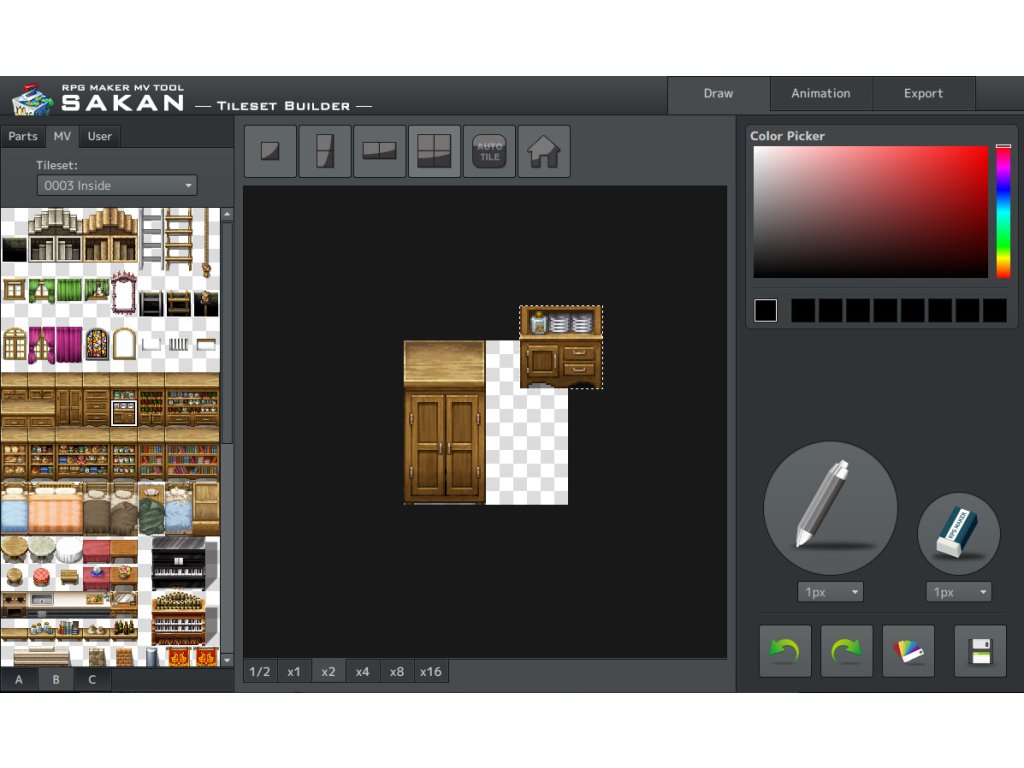The height and width of the screenshot is (768, 1024).
Task: Click the rainbow hue slider
Action: 1003,212
